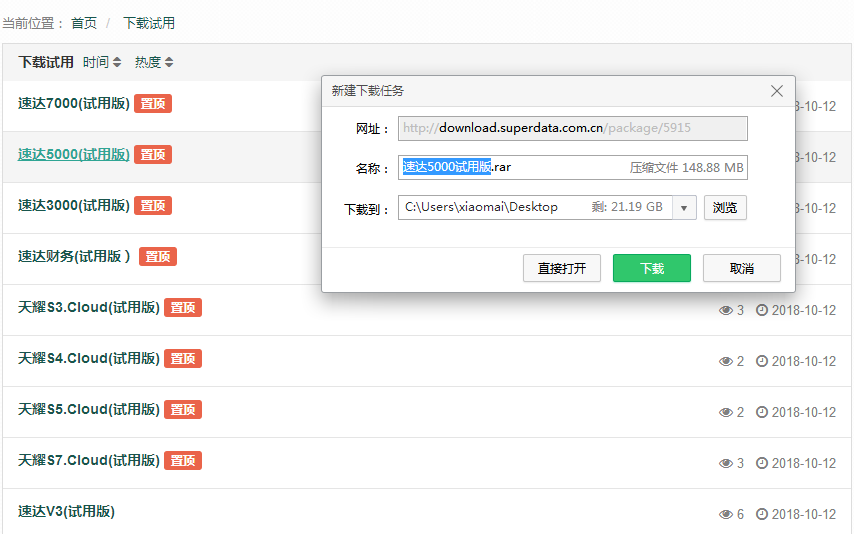Click the 网址 download URL field

click(572, 128)
